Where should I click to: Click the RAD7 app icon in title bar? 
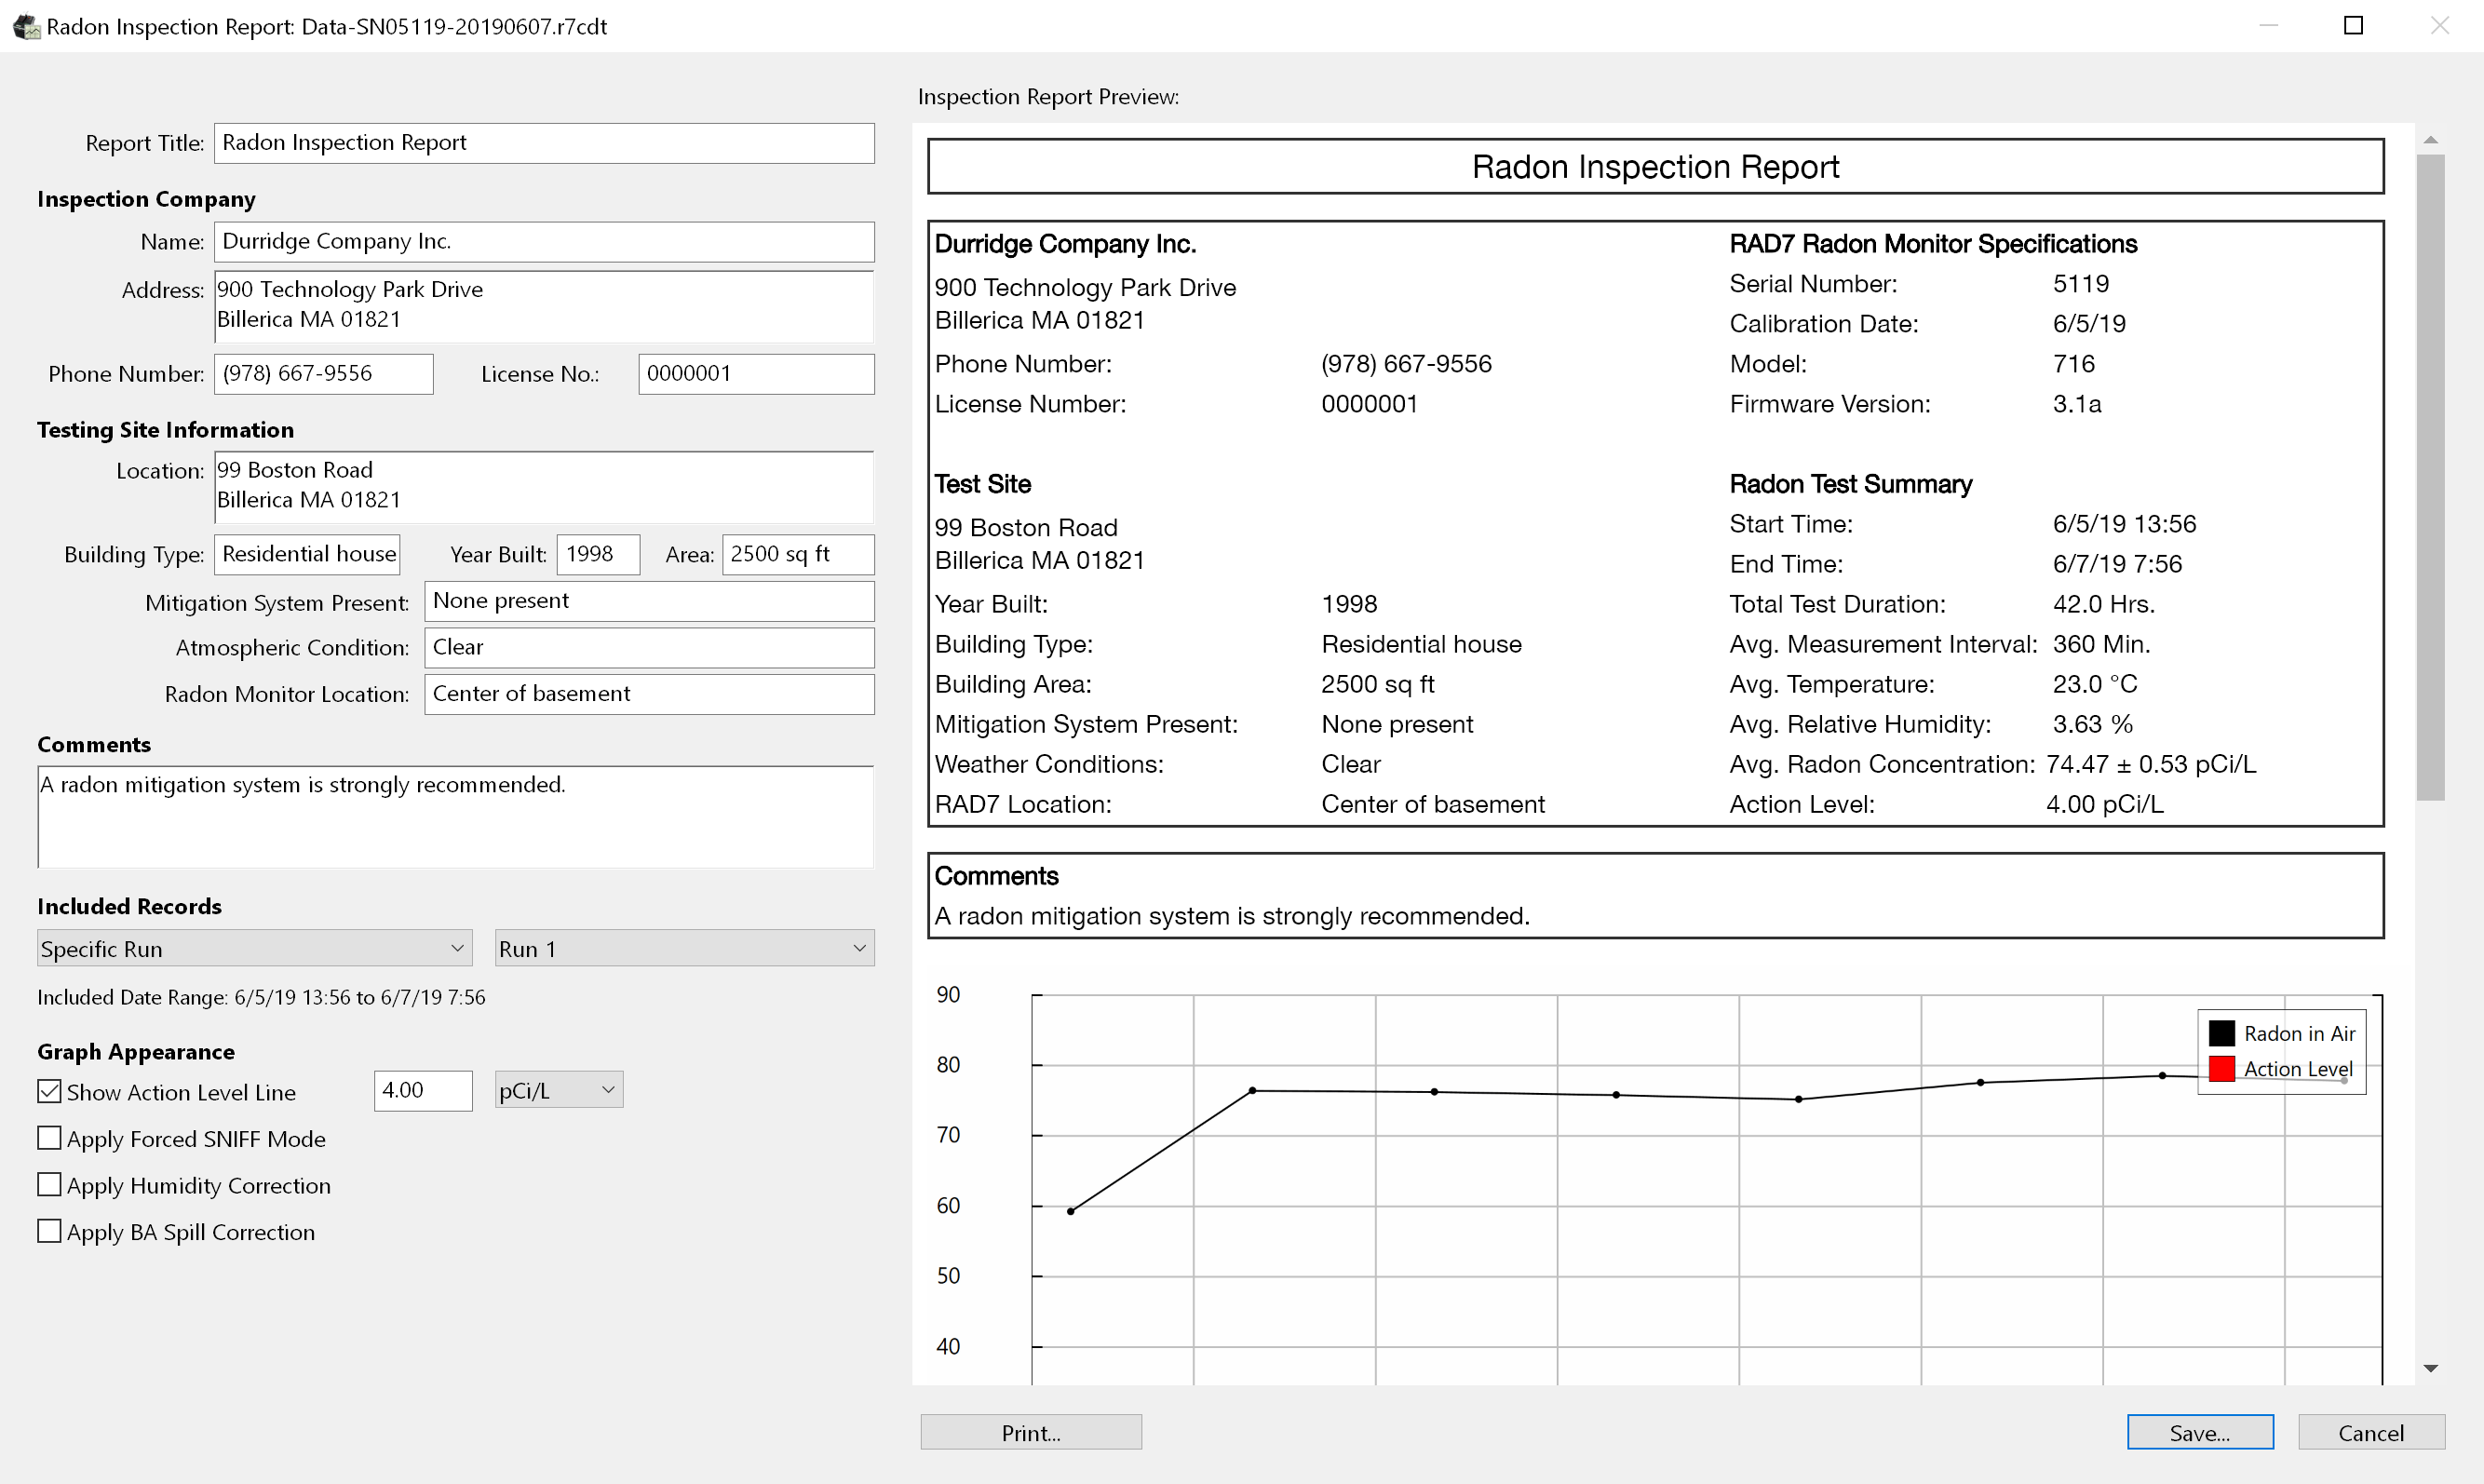pos(25,26)
